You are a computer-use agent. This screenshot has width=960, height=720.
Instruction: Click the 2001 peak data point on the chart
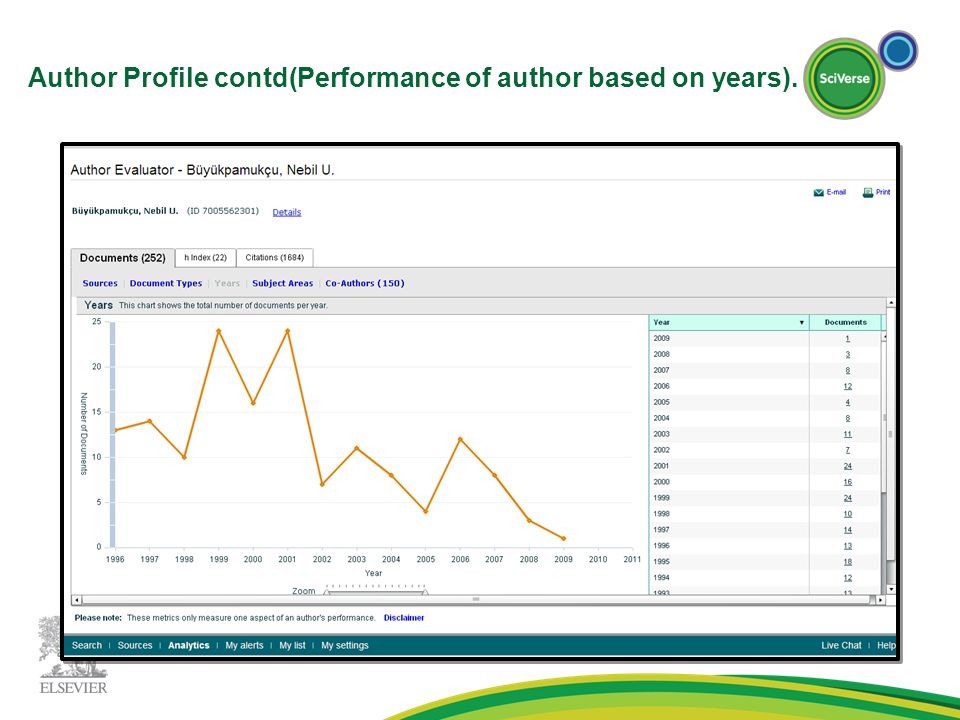[288, 331]
